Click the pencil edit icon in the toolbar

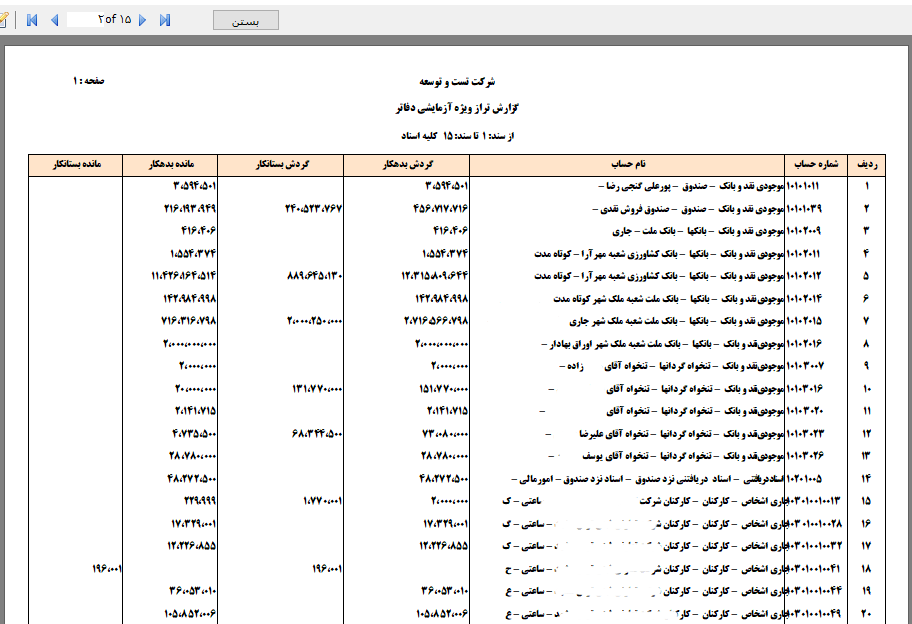click(4, 20)
